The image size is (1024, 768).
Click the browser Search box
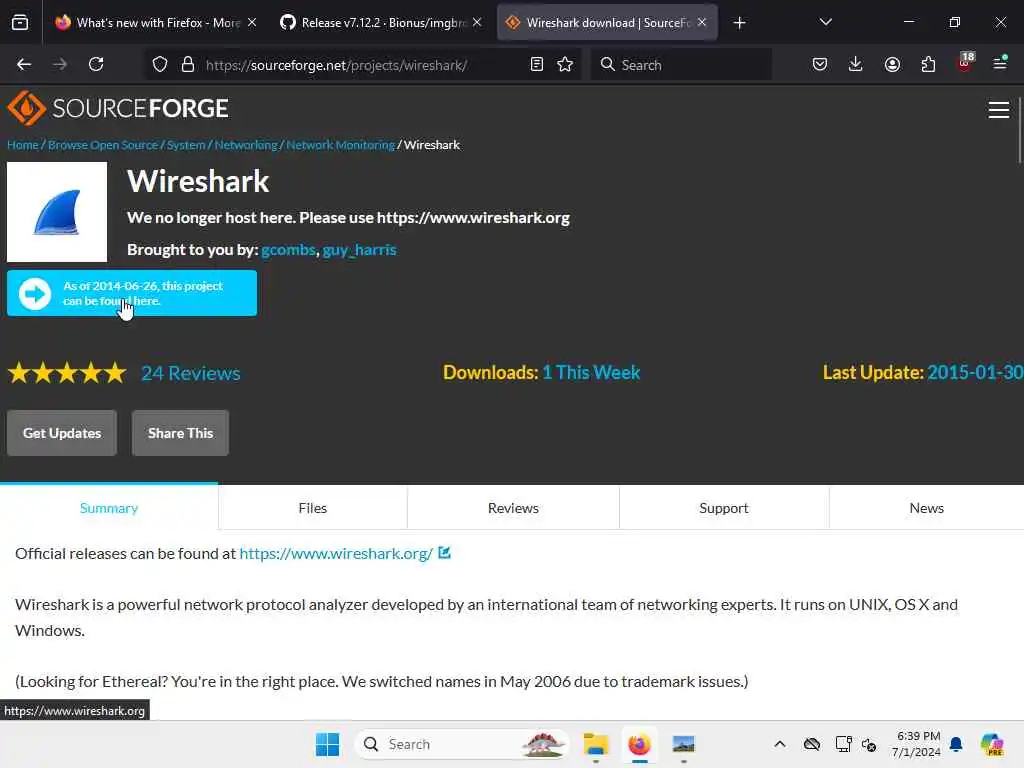coord(681,65)
